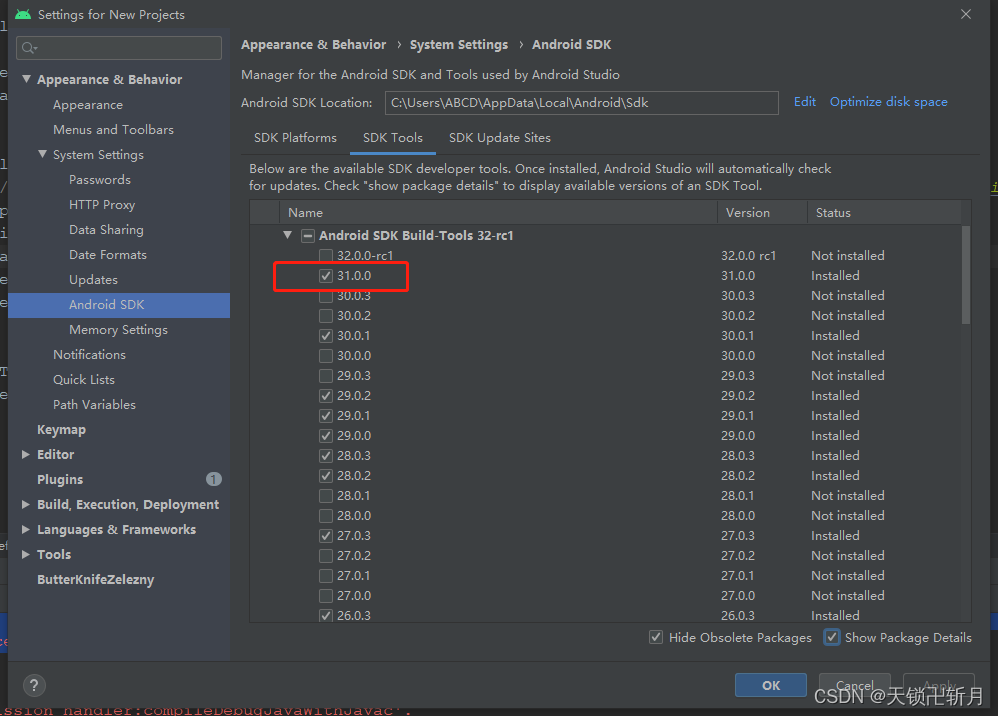Expand Languages & Frameworks section
Screen dimensions: 998x716
(x=26, y=530)
